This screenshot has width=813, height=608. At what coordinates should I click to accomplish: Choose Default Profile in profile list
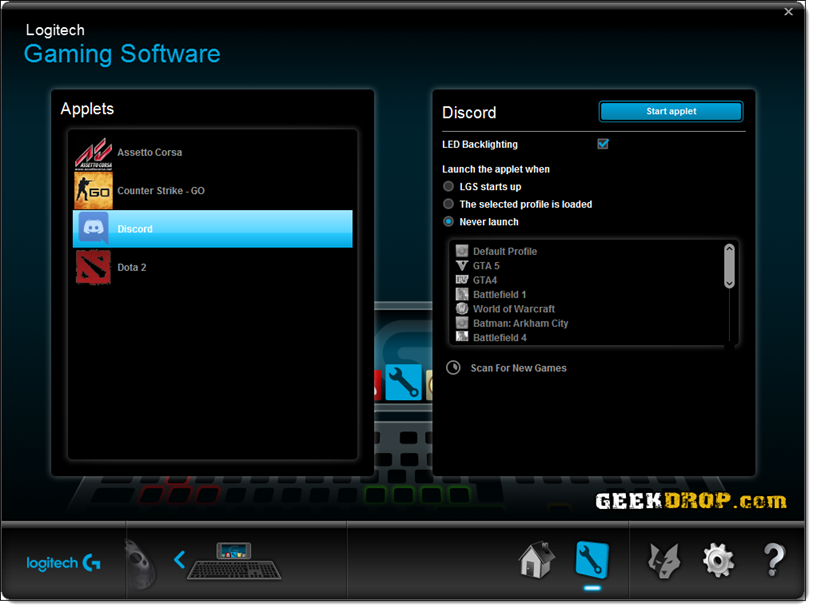(504, 251)
